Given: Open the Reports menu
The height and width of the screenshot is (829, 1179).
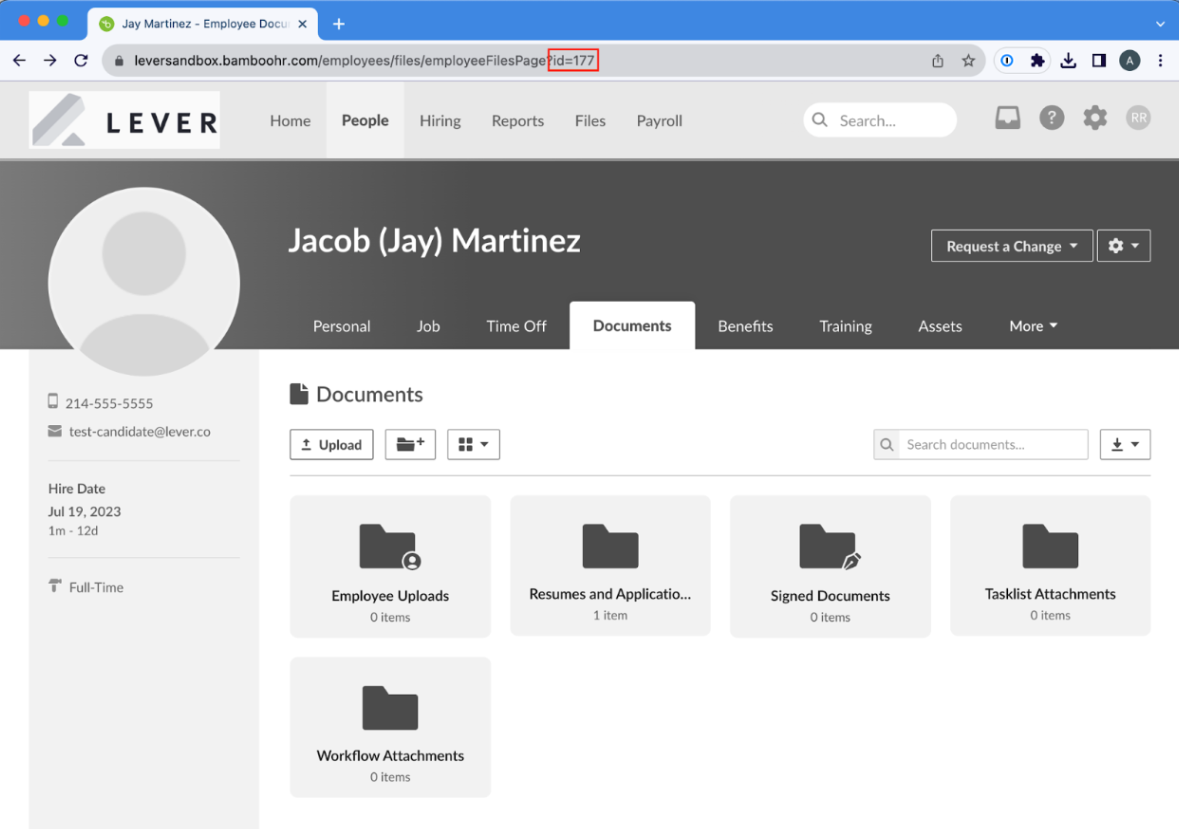Looking at the screenshot, I should pyautogui.click(x=517, y=120).
